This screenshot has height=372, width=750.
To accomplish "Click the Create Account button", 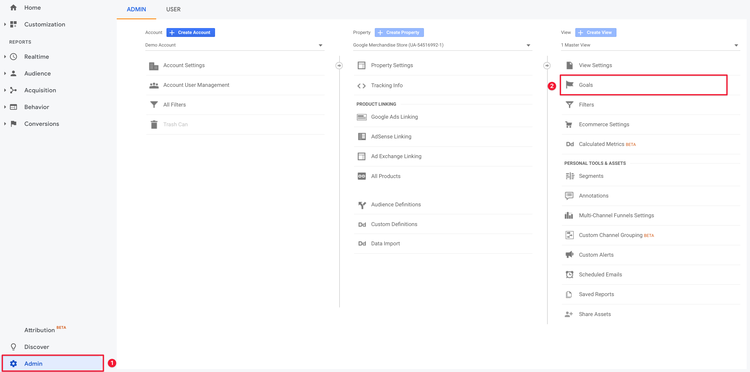I will 191,33.
